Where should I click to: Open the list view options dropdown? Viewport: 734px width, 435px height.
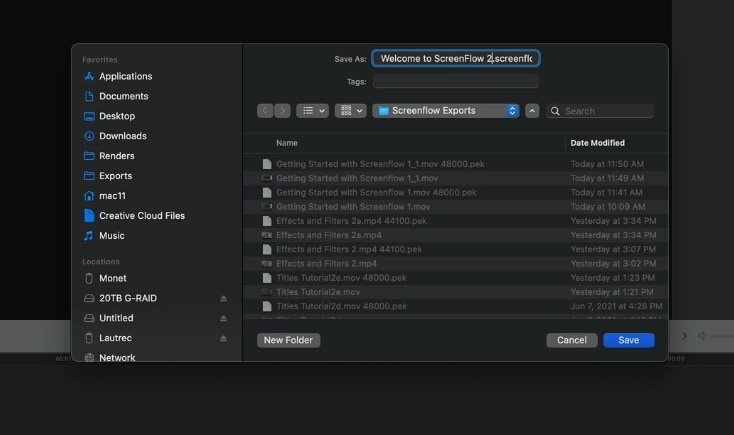(312, 111)
